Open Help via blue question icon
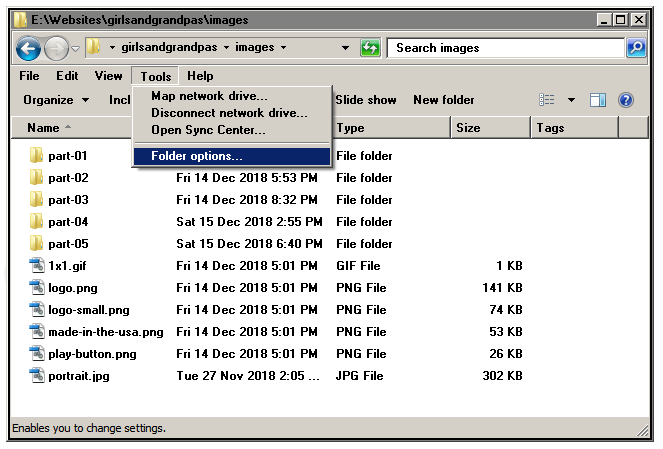Screen dimensions: 663x449 coord(626,100)
